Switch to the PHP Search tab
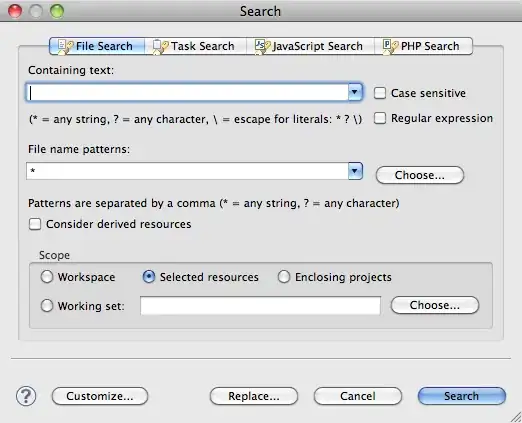The image size is (522, 423). pyautogui.click(x=423, y=46)
